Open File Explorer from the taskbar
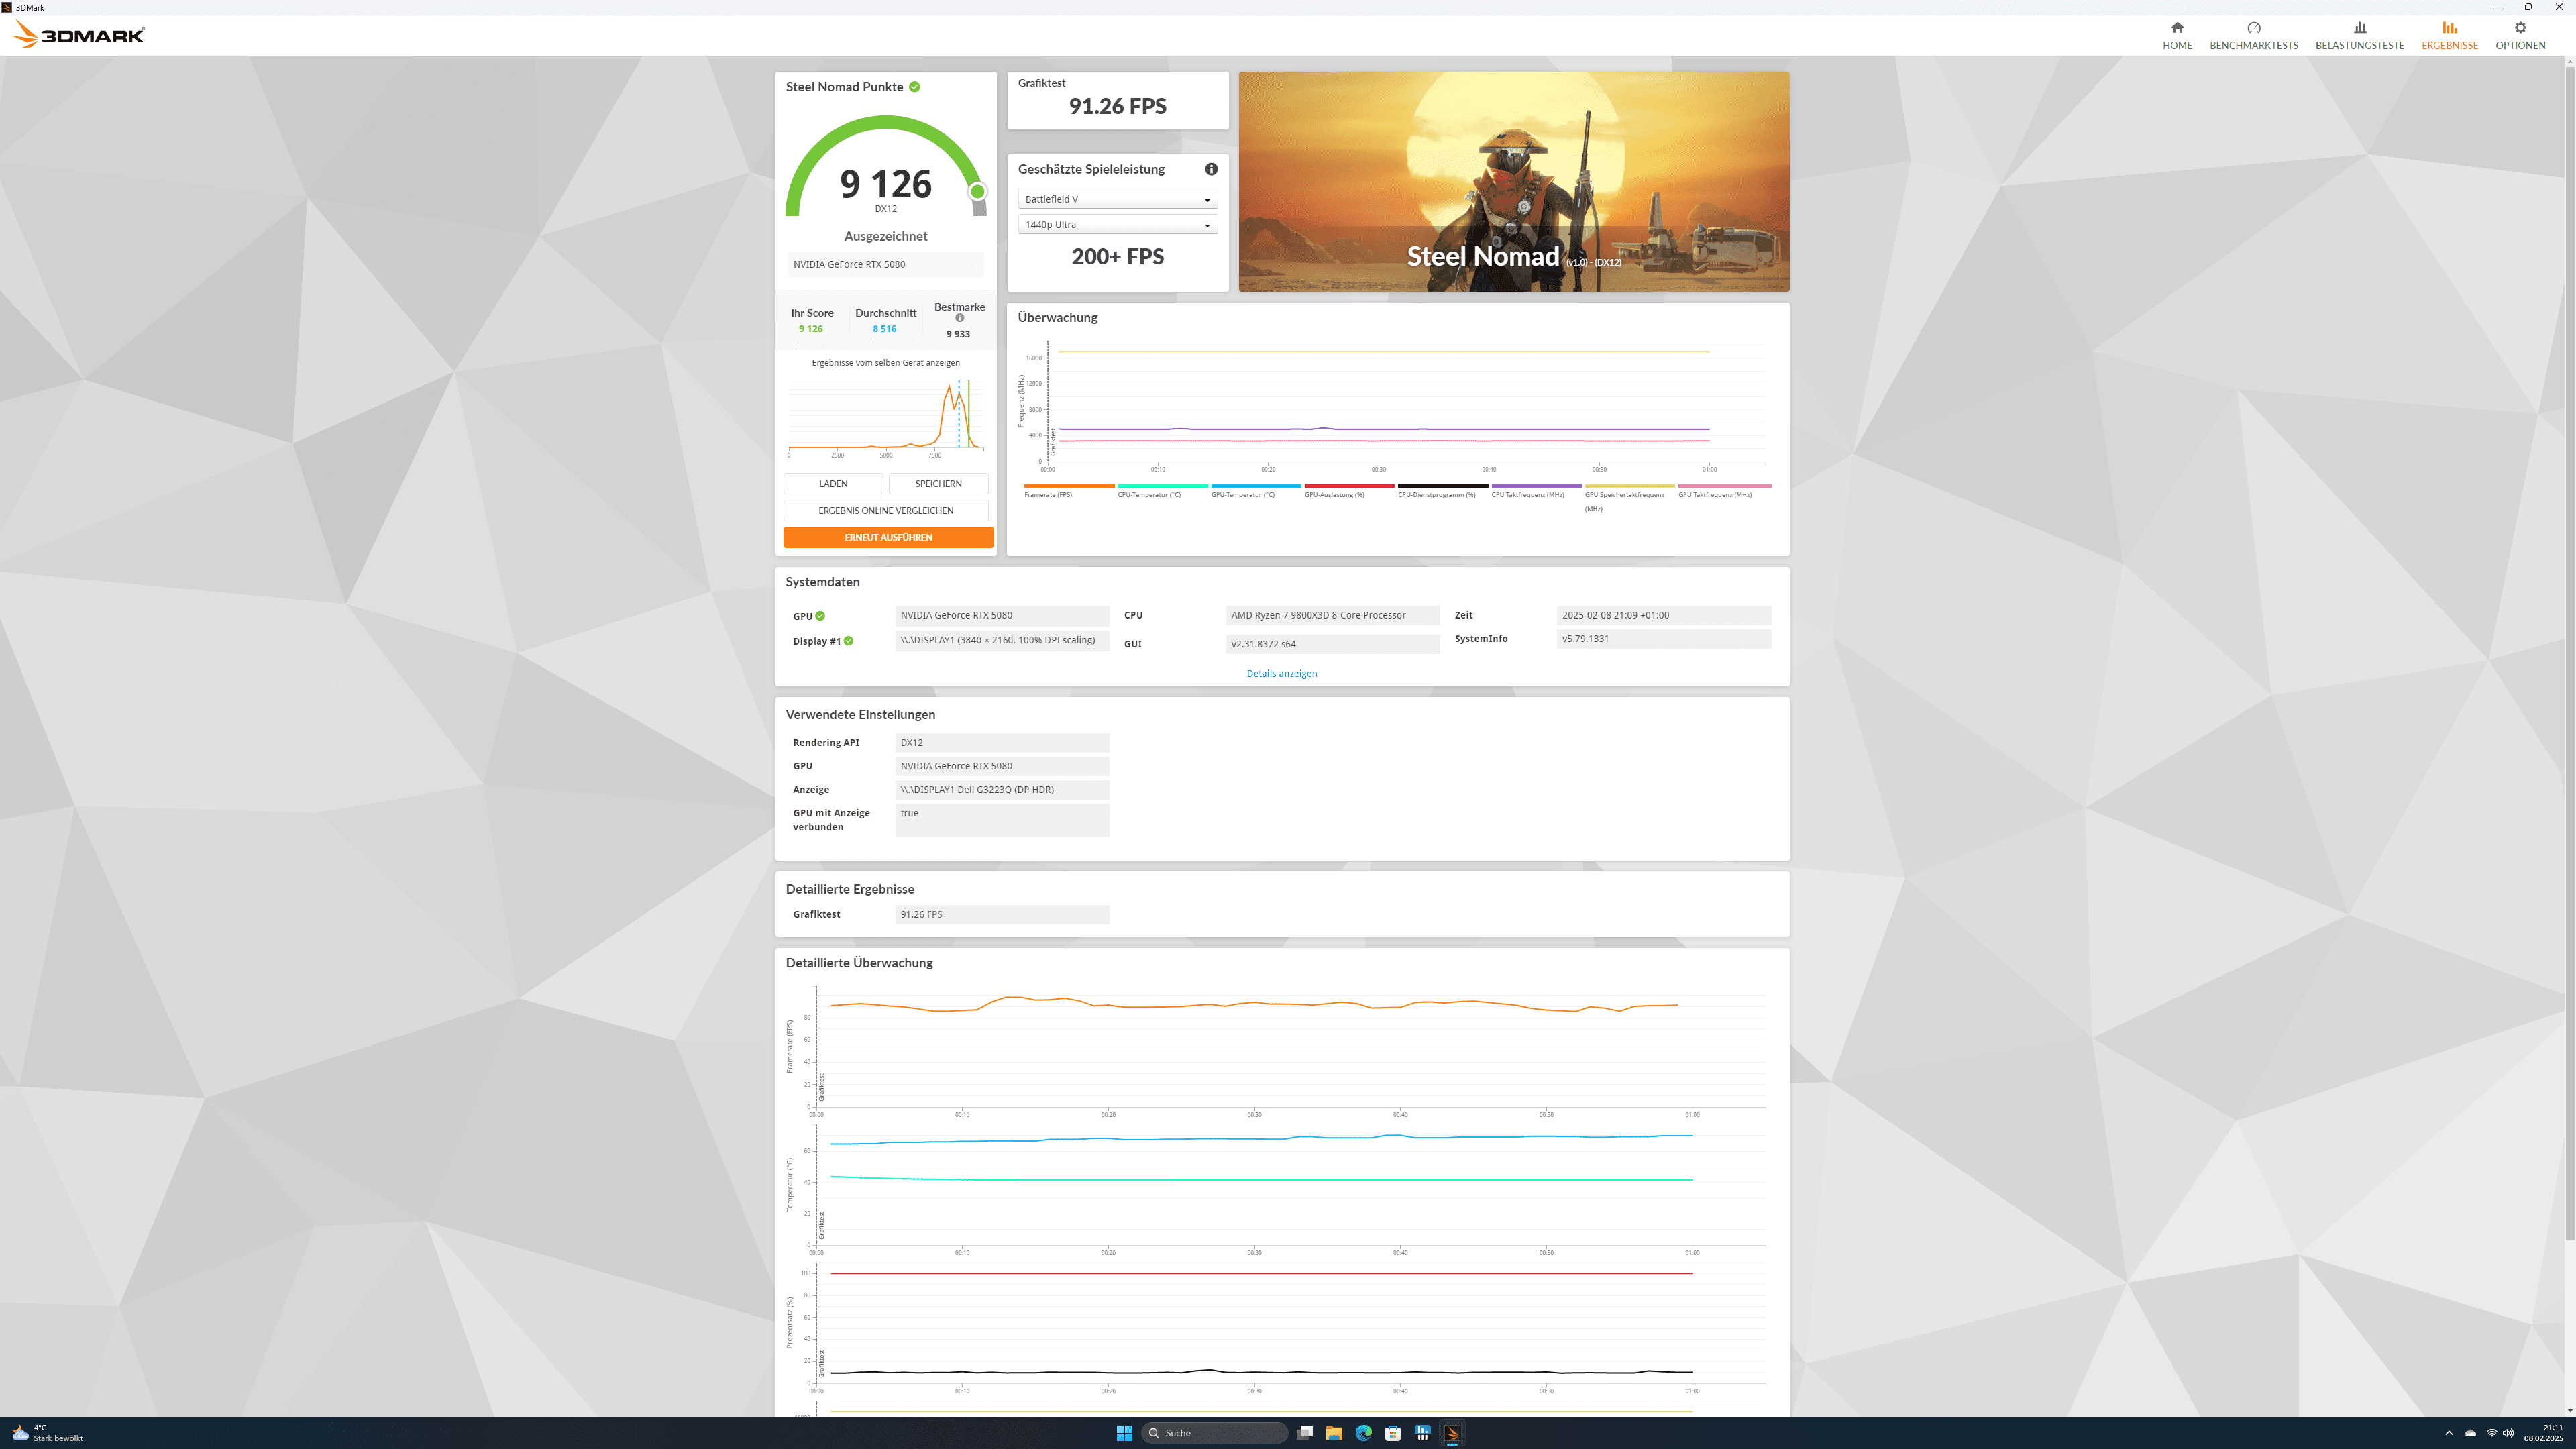Viewport: 2576px width, 1449px height. [1334, 1432]
